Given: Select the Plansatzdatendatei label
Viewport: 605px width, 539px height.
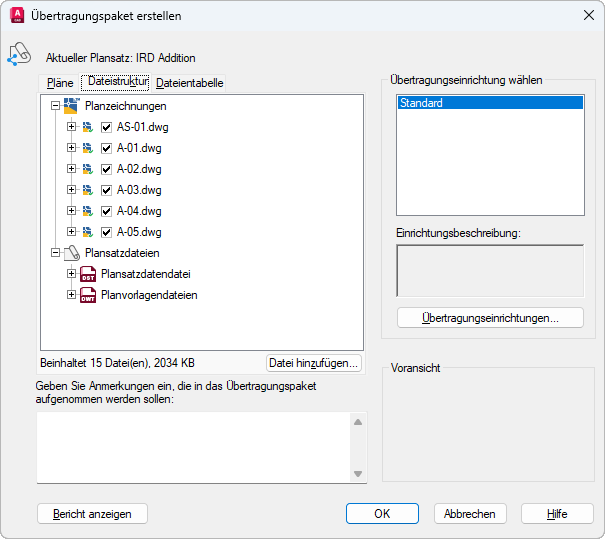Looking at the screenshot, I should 145,274.
